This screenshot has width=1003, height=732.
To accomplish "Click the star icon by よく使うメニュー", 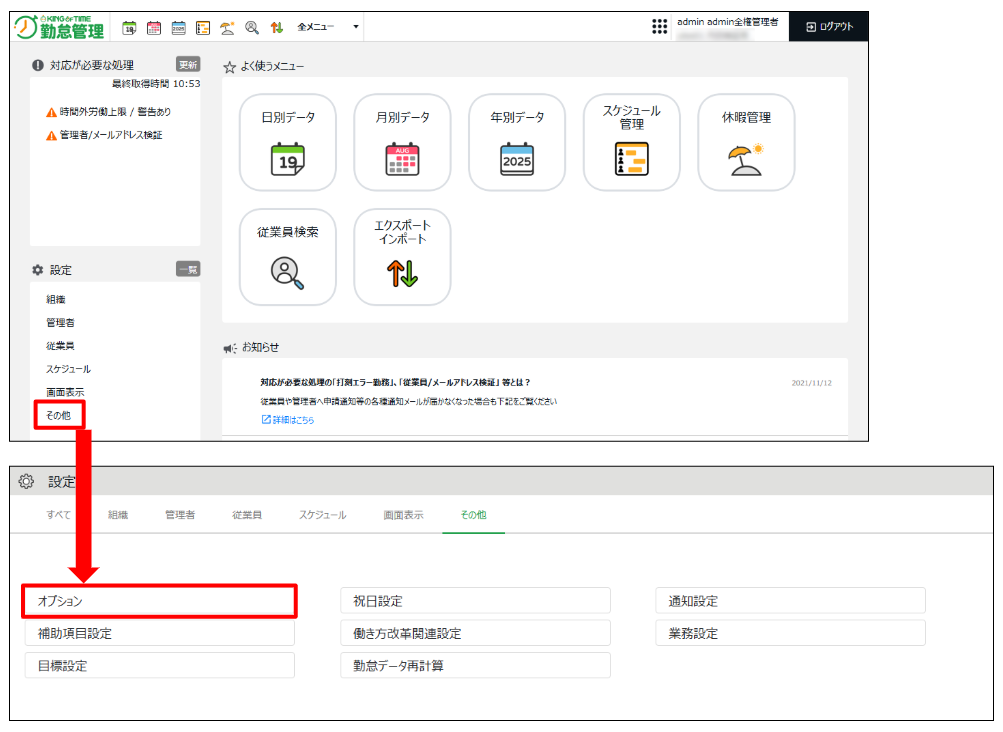I will click(230, 67).
